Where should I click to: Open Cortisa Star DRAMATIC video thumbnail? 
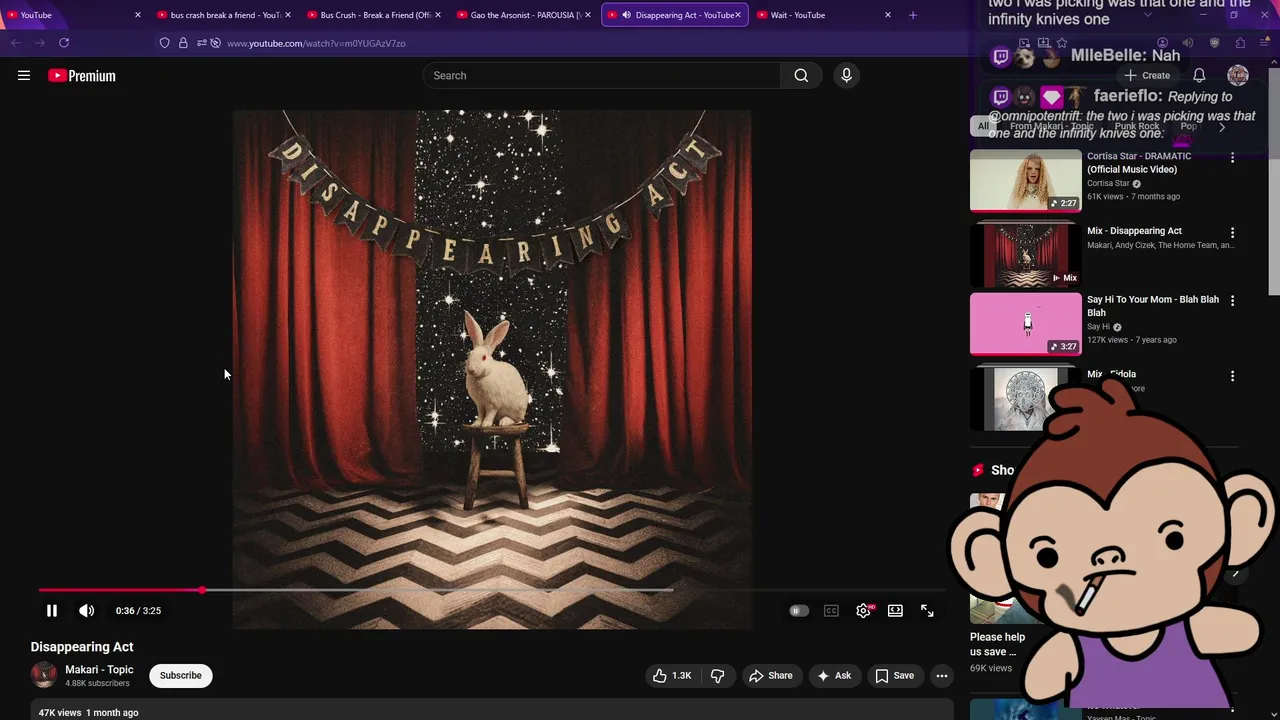point(1025,181)
